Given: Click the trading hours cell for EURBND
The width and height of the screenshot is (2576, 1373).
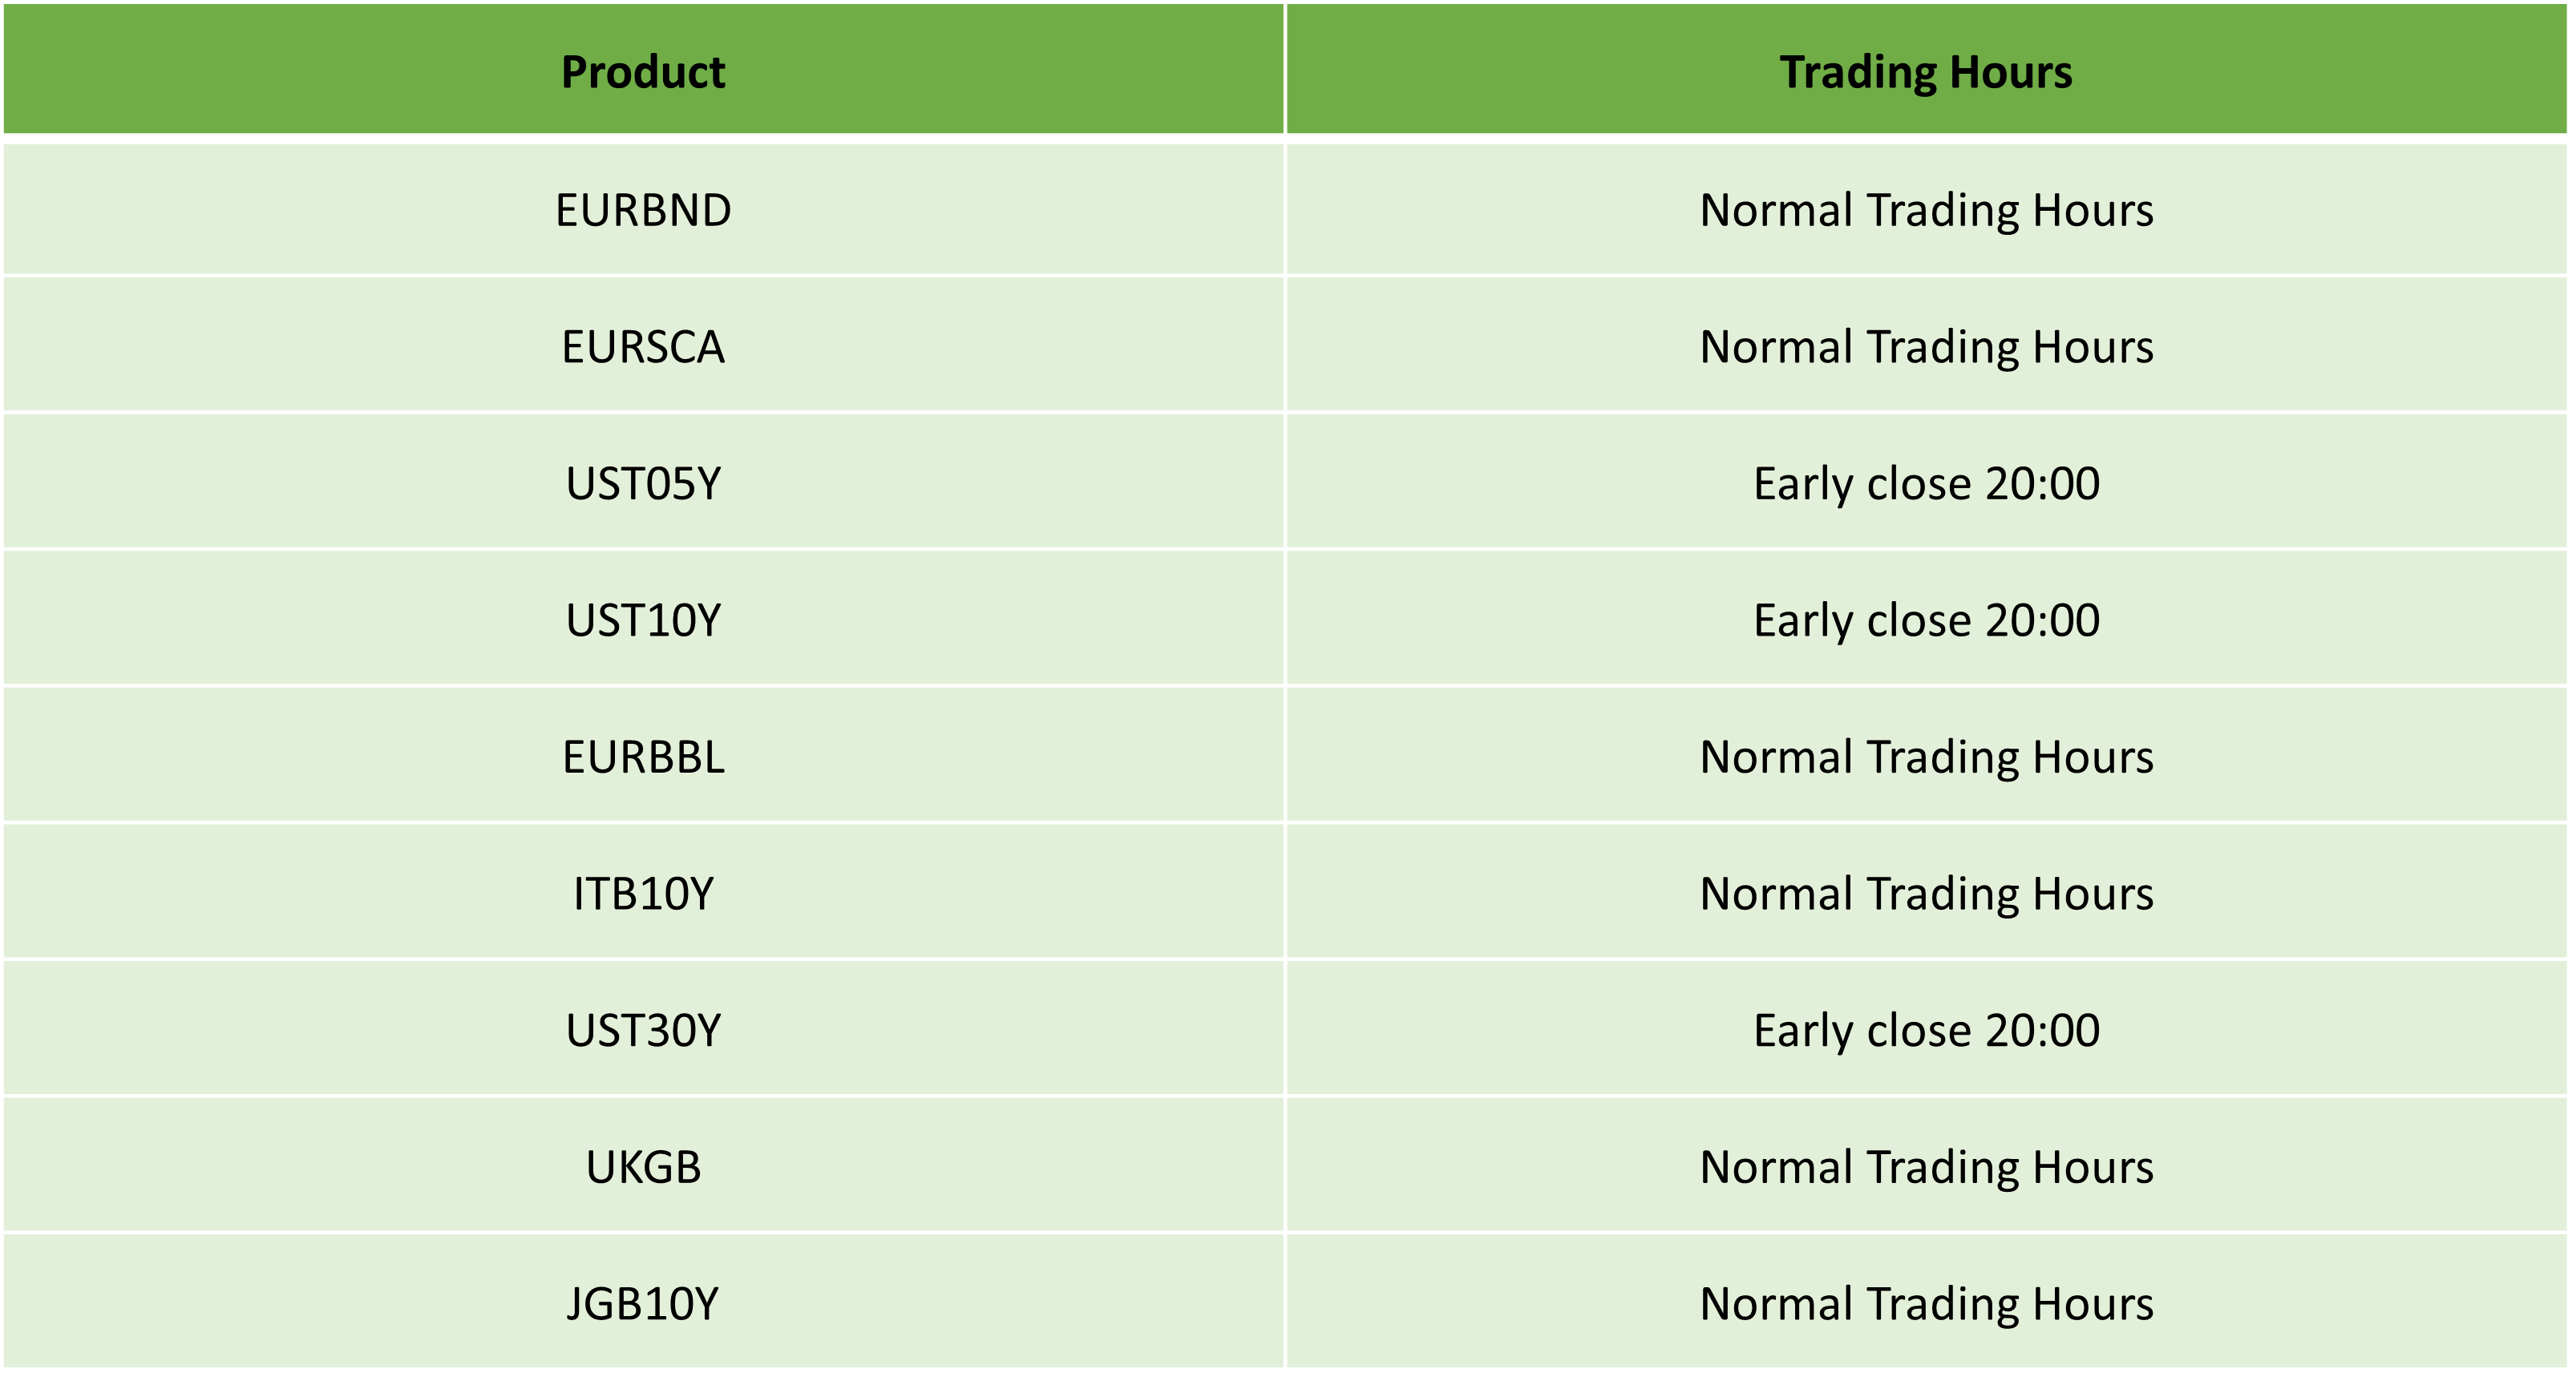Looking at the screenshot, I should tap(1925, 210).
